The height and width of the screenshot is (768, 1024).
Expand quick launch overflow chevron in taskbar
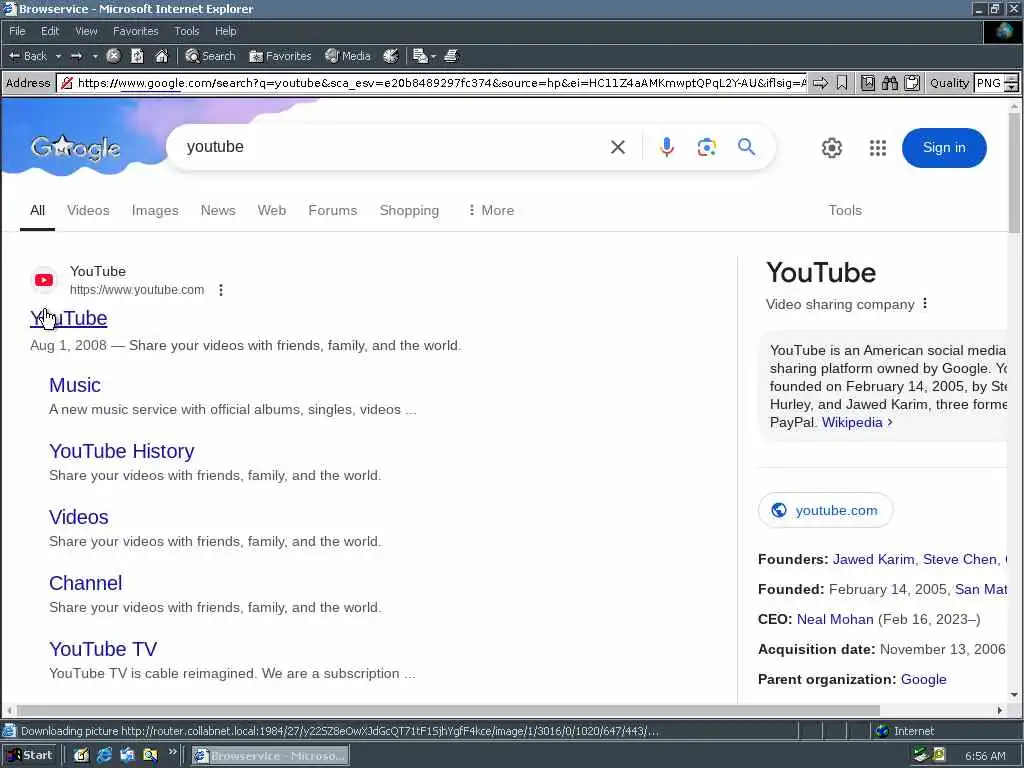tap(172, 752)
